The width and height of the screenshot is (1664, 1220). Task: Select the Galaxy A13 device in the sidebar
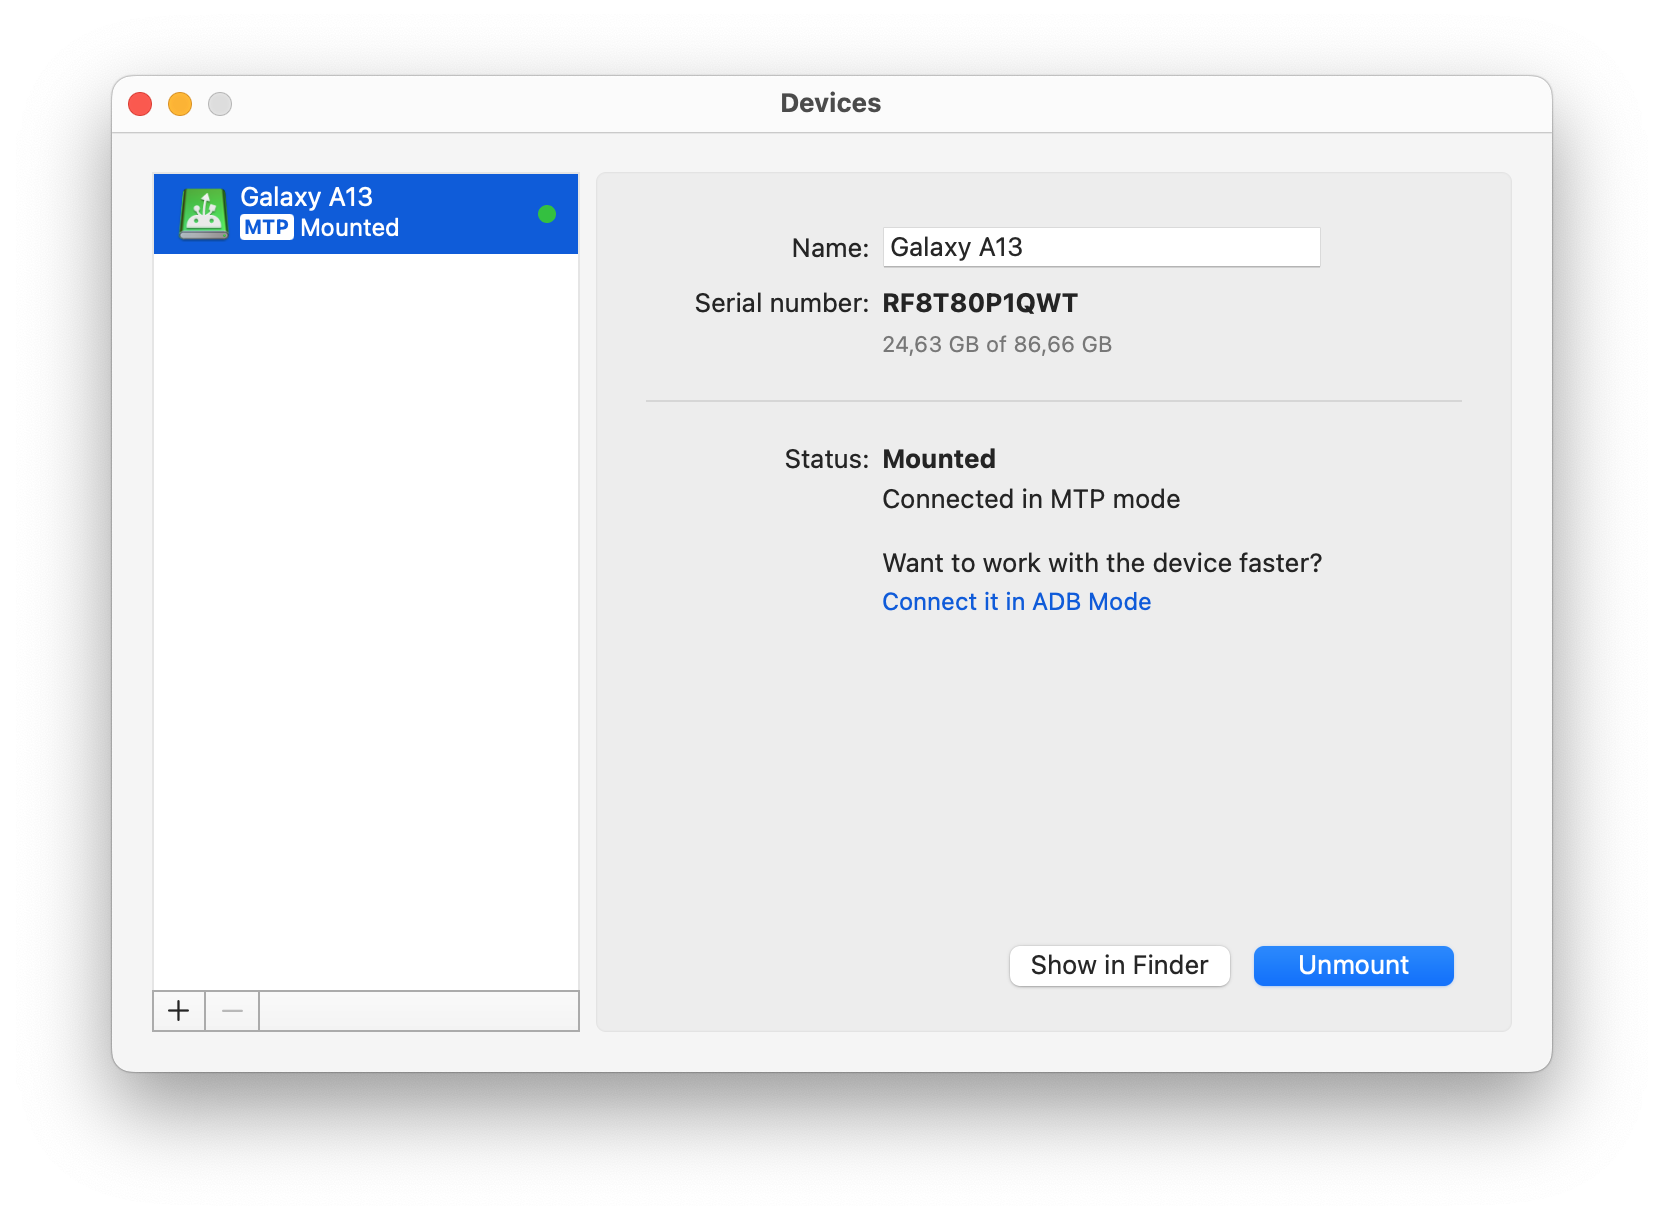point(365,213)
